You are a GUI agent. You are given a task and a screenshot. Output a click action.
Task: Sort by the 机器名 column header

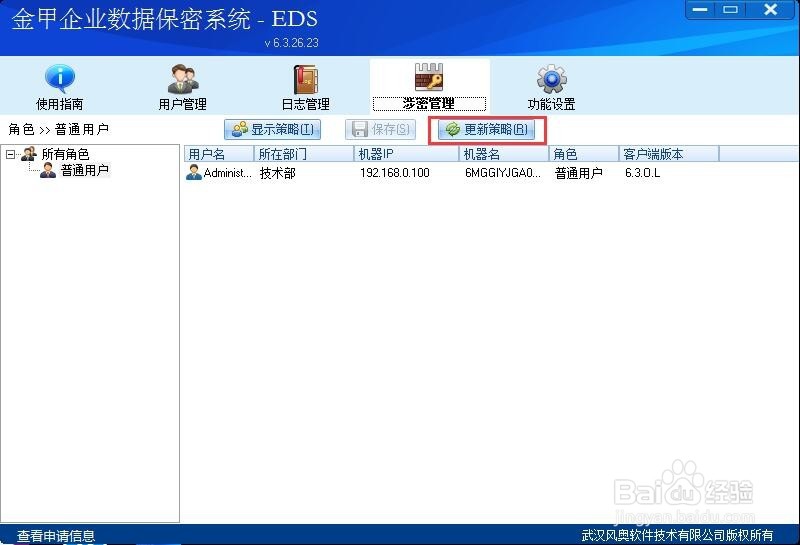click(504, 154)
